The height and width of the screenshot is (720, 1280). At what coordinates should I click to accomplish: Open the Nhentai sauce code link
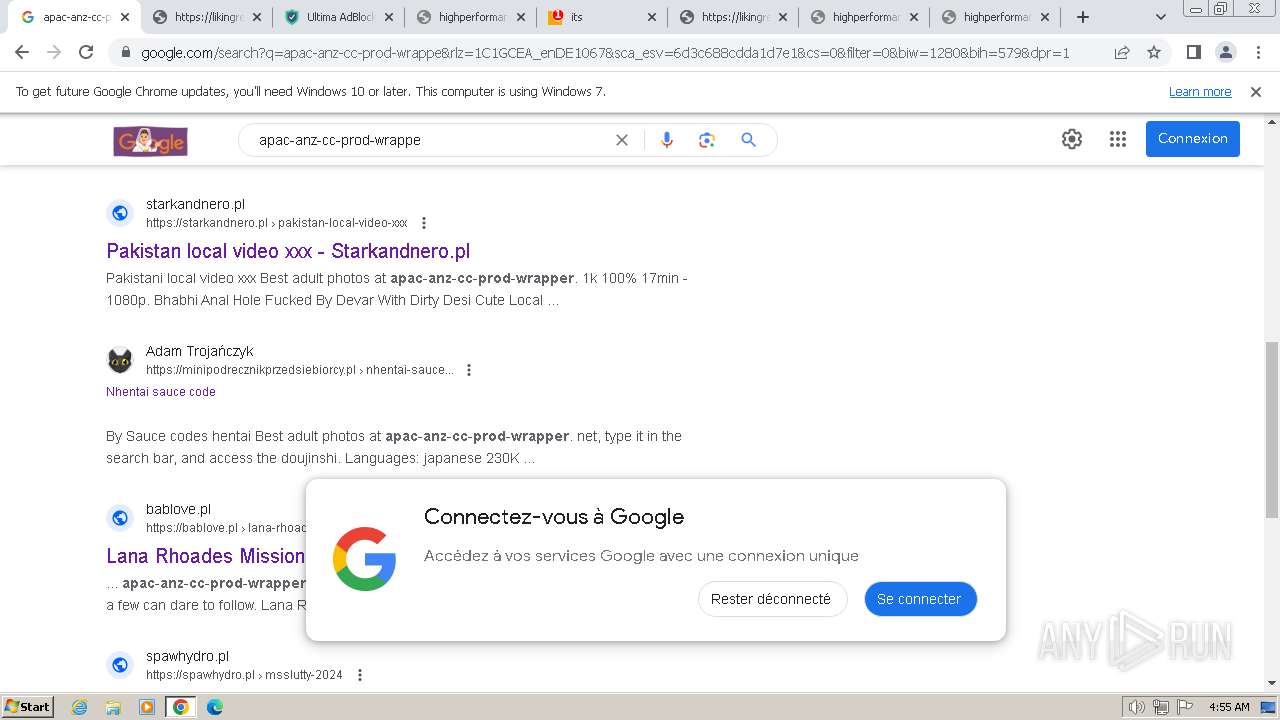click(x=161, y=392)
